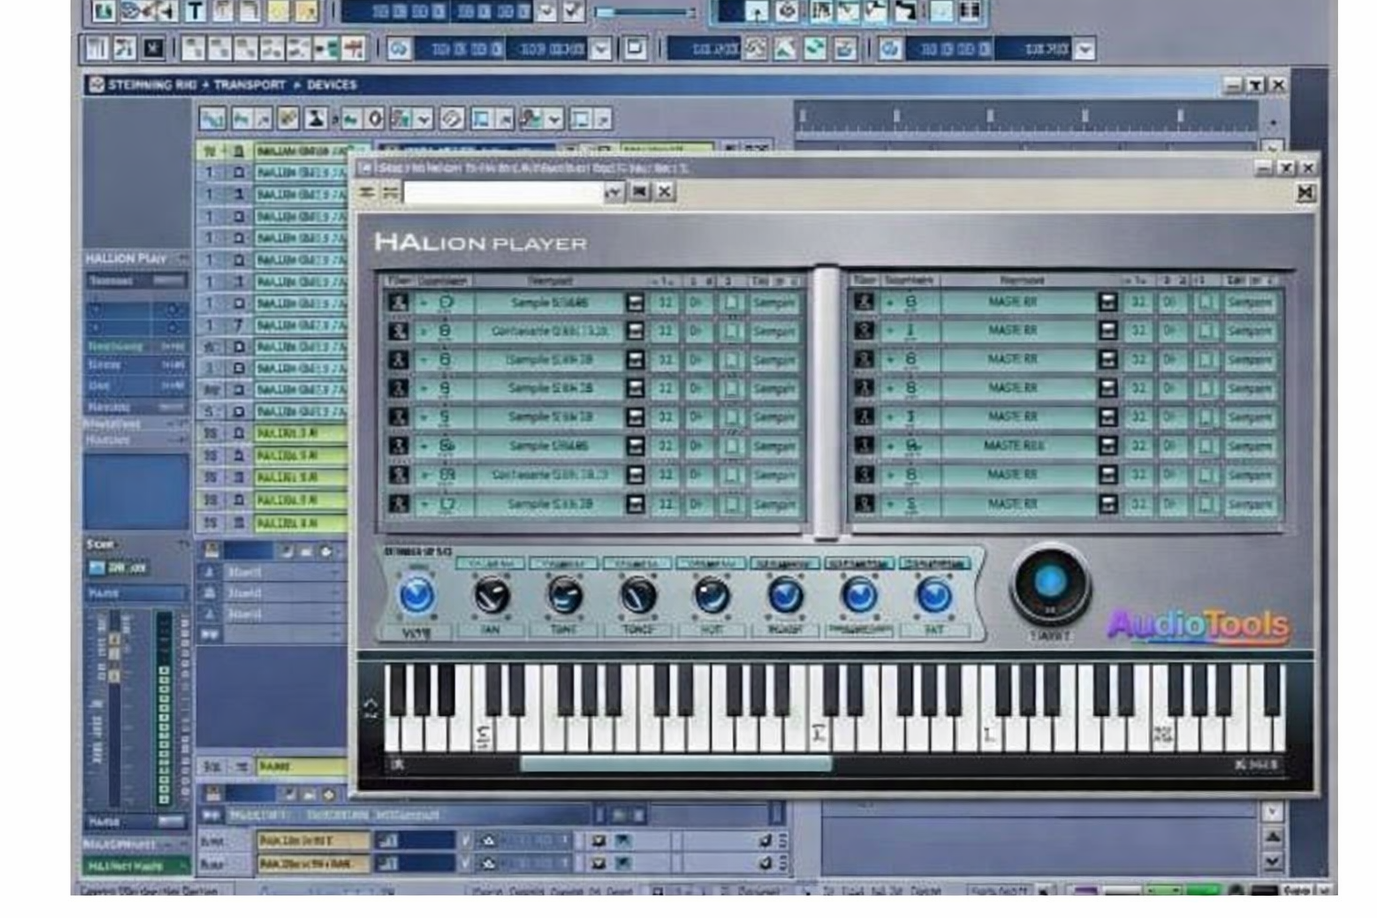Click the Sempr button on first left slot

pos(774,302)
